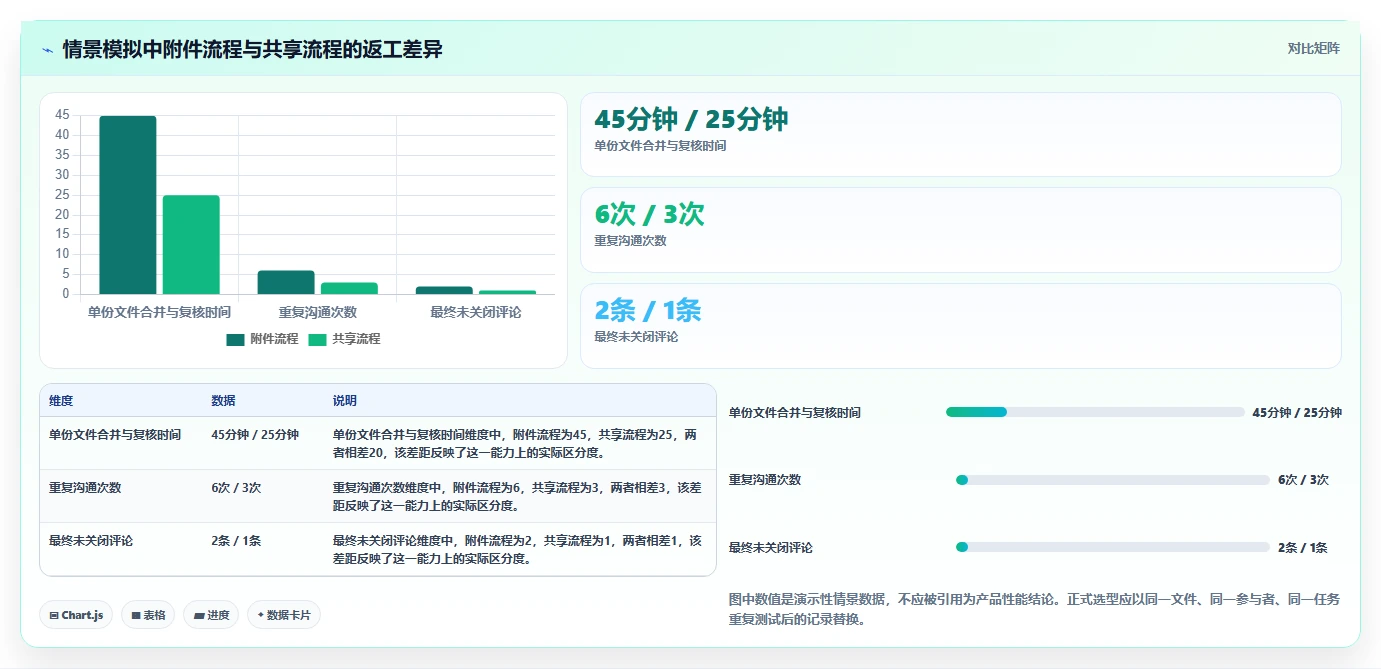1381x669 pixels.
Task: Select the 最终未关闭评论 cell in the table
Action: (x=91, y=541)
